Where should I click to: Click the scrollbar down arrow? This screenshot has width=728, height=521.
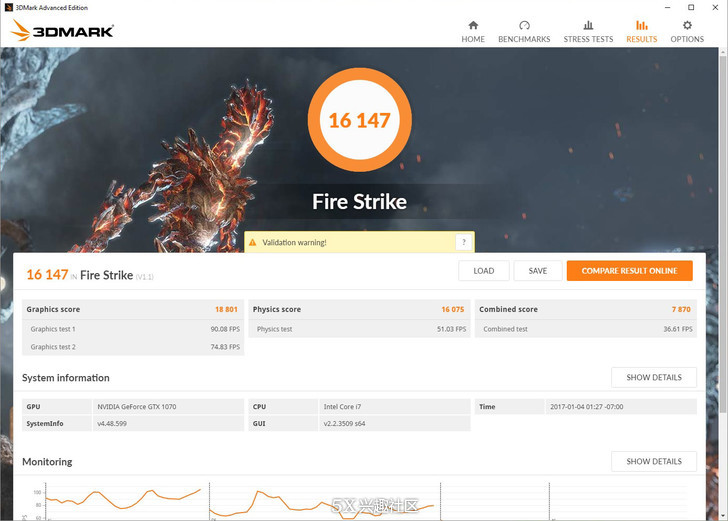pos(723,516)
